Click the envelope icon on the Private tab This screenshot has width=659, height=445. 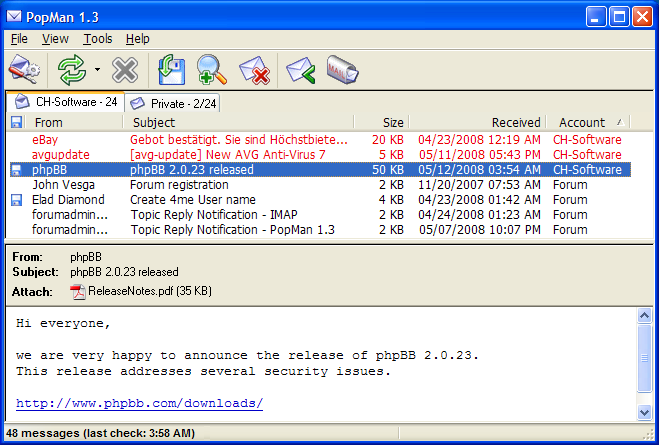pyautogui.click(x=137, y=103)
